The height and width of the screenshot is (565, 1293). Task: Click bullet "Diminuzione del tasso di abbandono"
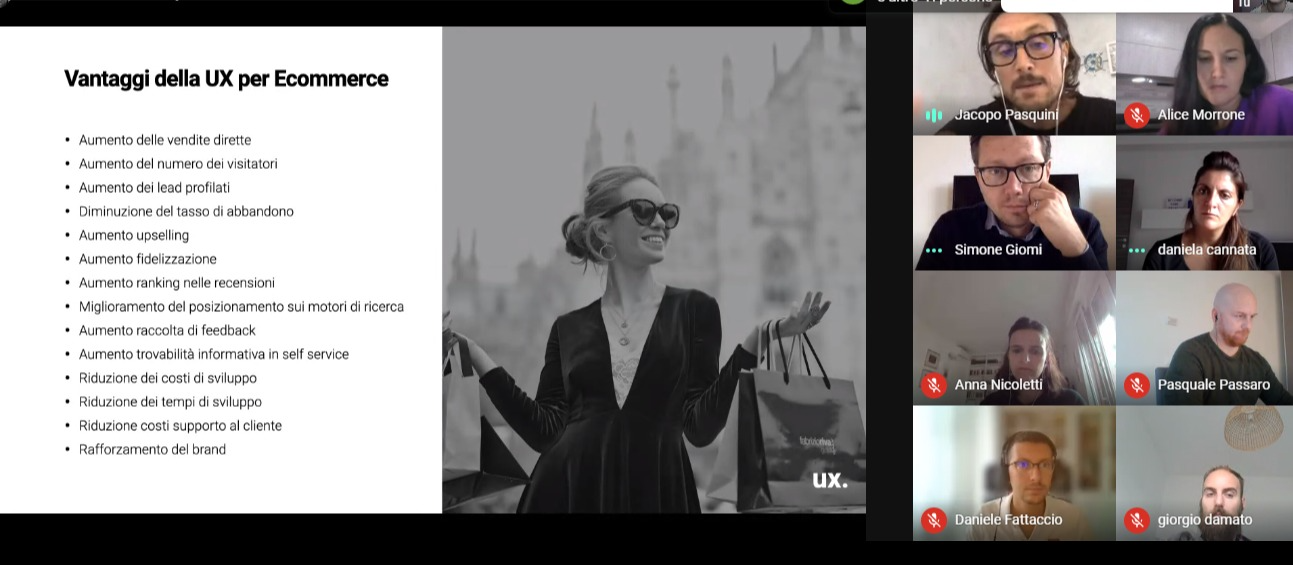point(186,212)
